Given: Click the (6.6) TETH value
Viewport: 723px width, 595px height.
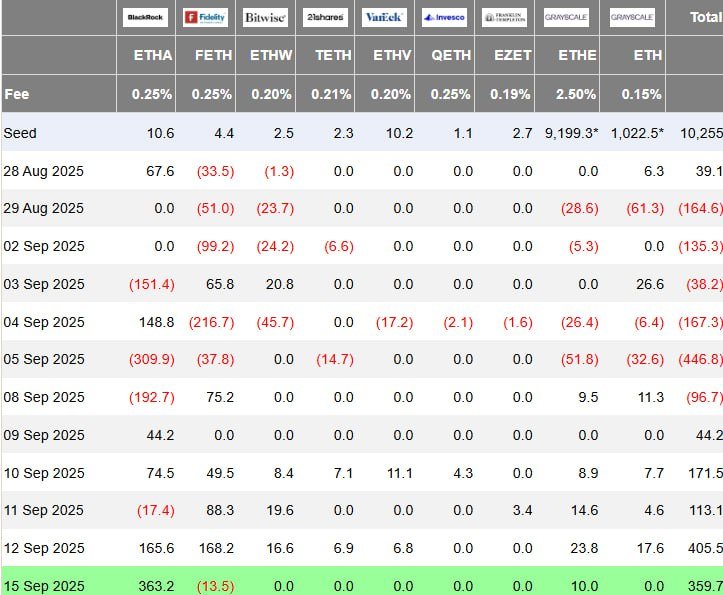Looking at the screenshot, I should point(339,246).
